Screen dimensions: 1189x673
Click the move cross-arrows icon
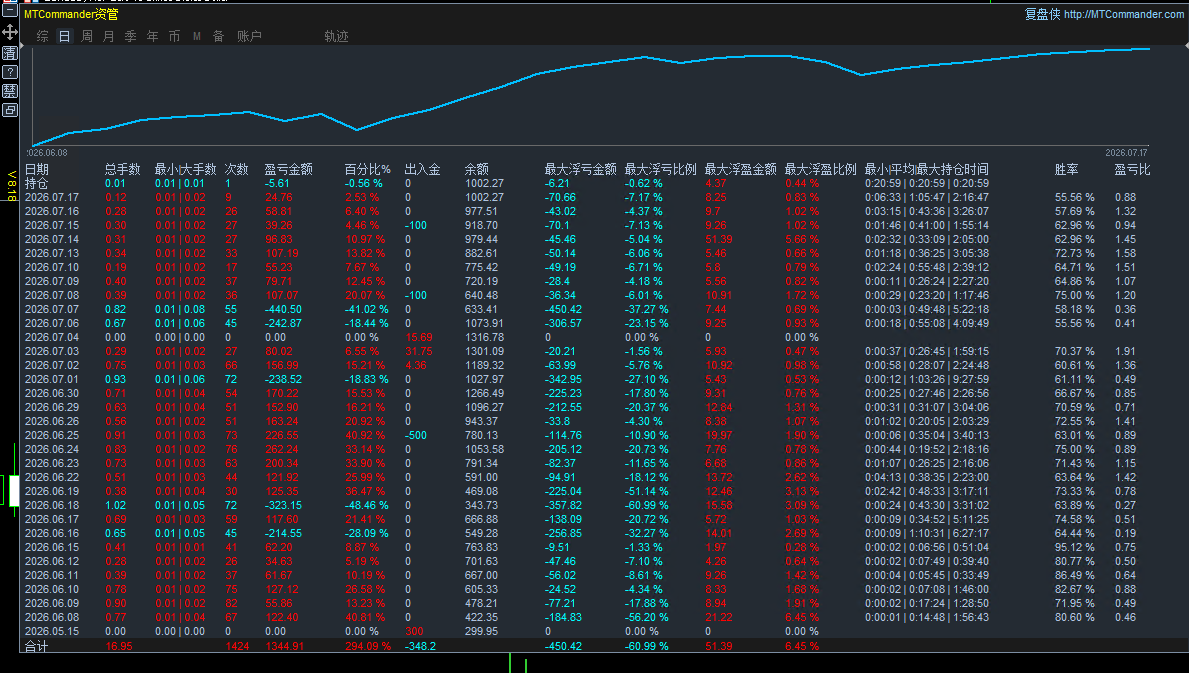click(10, 32)
